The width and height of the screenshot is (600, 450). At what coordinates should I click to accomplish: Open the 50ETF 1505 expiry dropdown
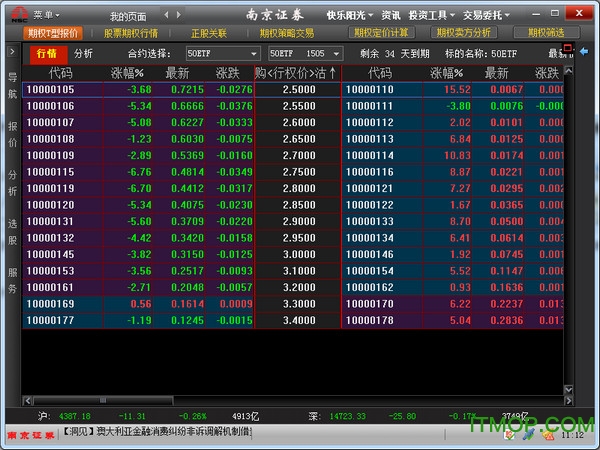305,54
